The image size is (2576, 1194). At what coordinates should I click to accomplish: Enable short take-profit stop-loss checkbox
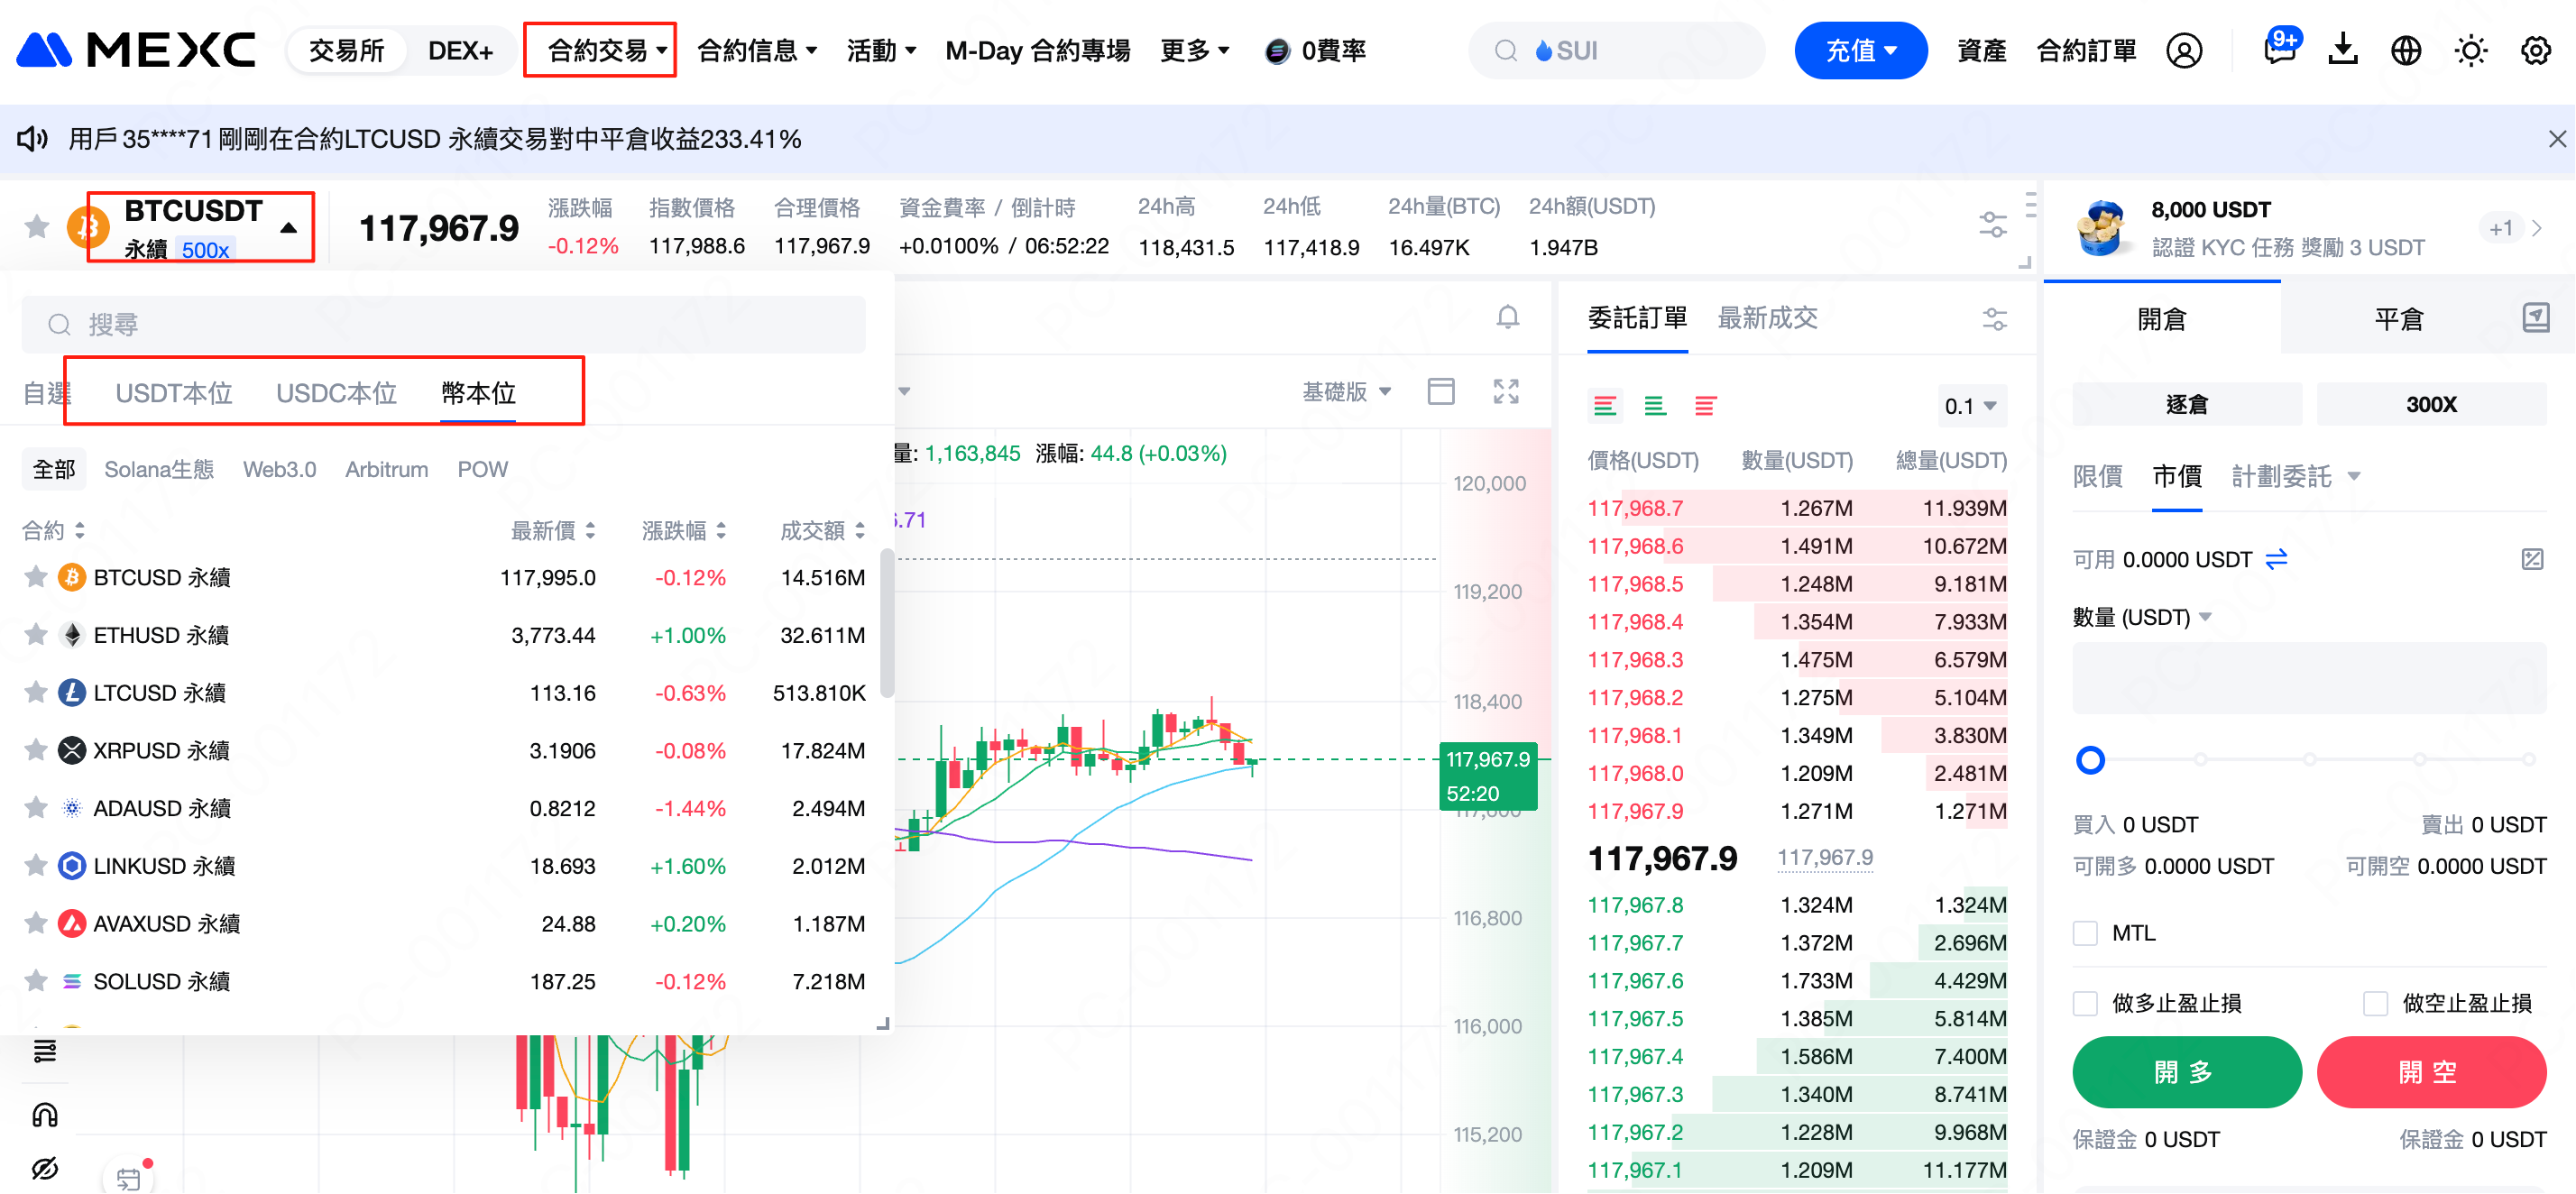click(2375, 1003)
